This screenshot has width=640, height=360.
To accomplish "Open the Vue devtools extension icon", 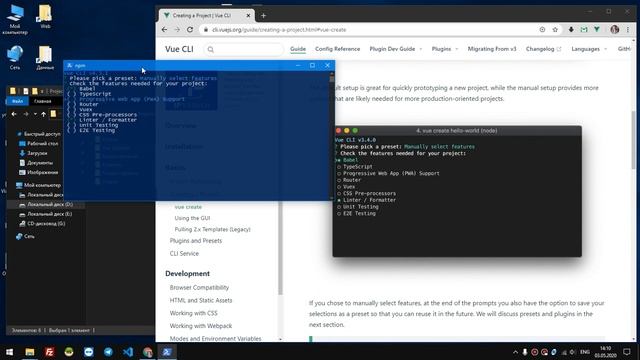I will (x=597, y=29).
